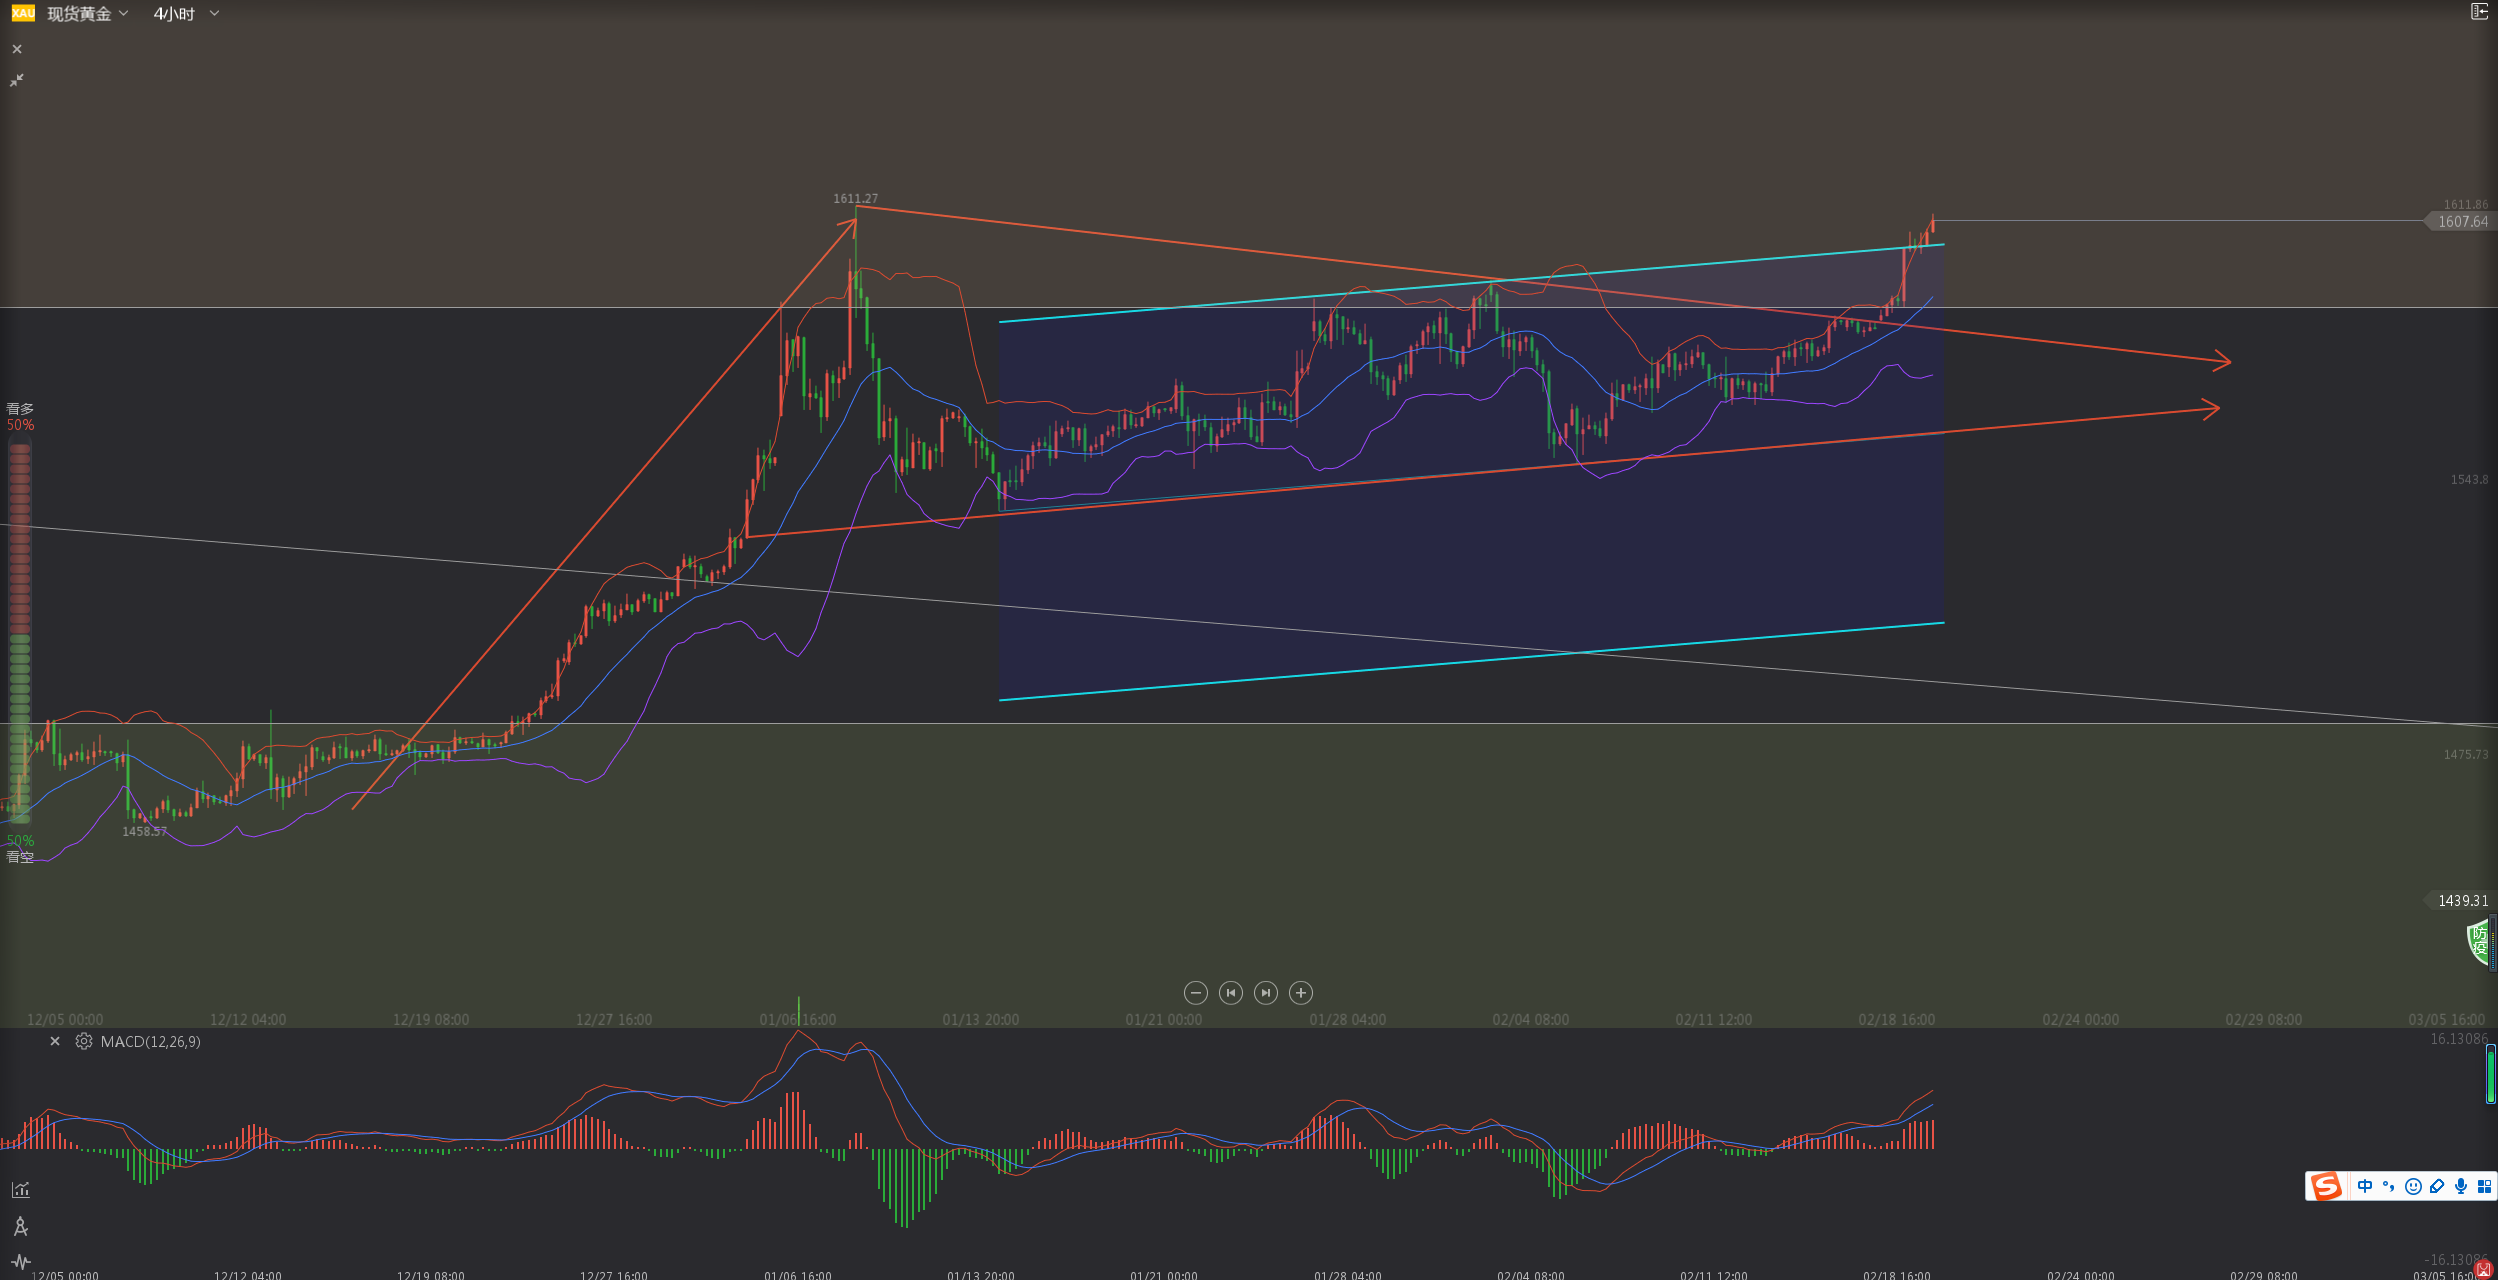The image size is (2498, 1280).
Task: Open Sogou toolbox grid menu
Action: point(2484,1187)
